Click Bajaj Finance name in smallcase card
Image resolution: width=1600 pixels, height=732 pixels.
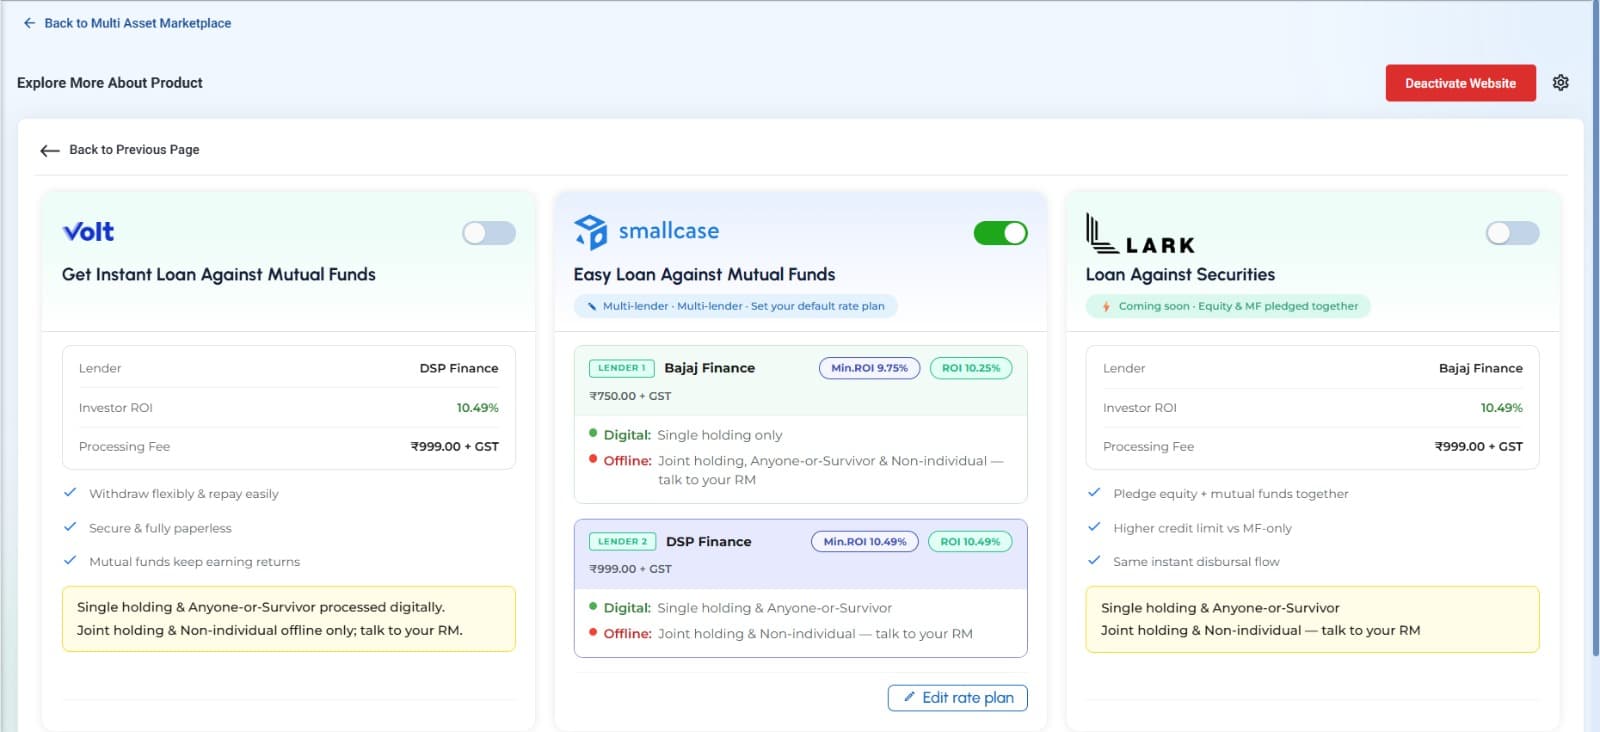coord(710,368)
